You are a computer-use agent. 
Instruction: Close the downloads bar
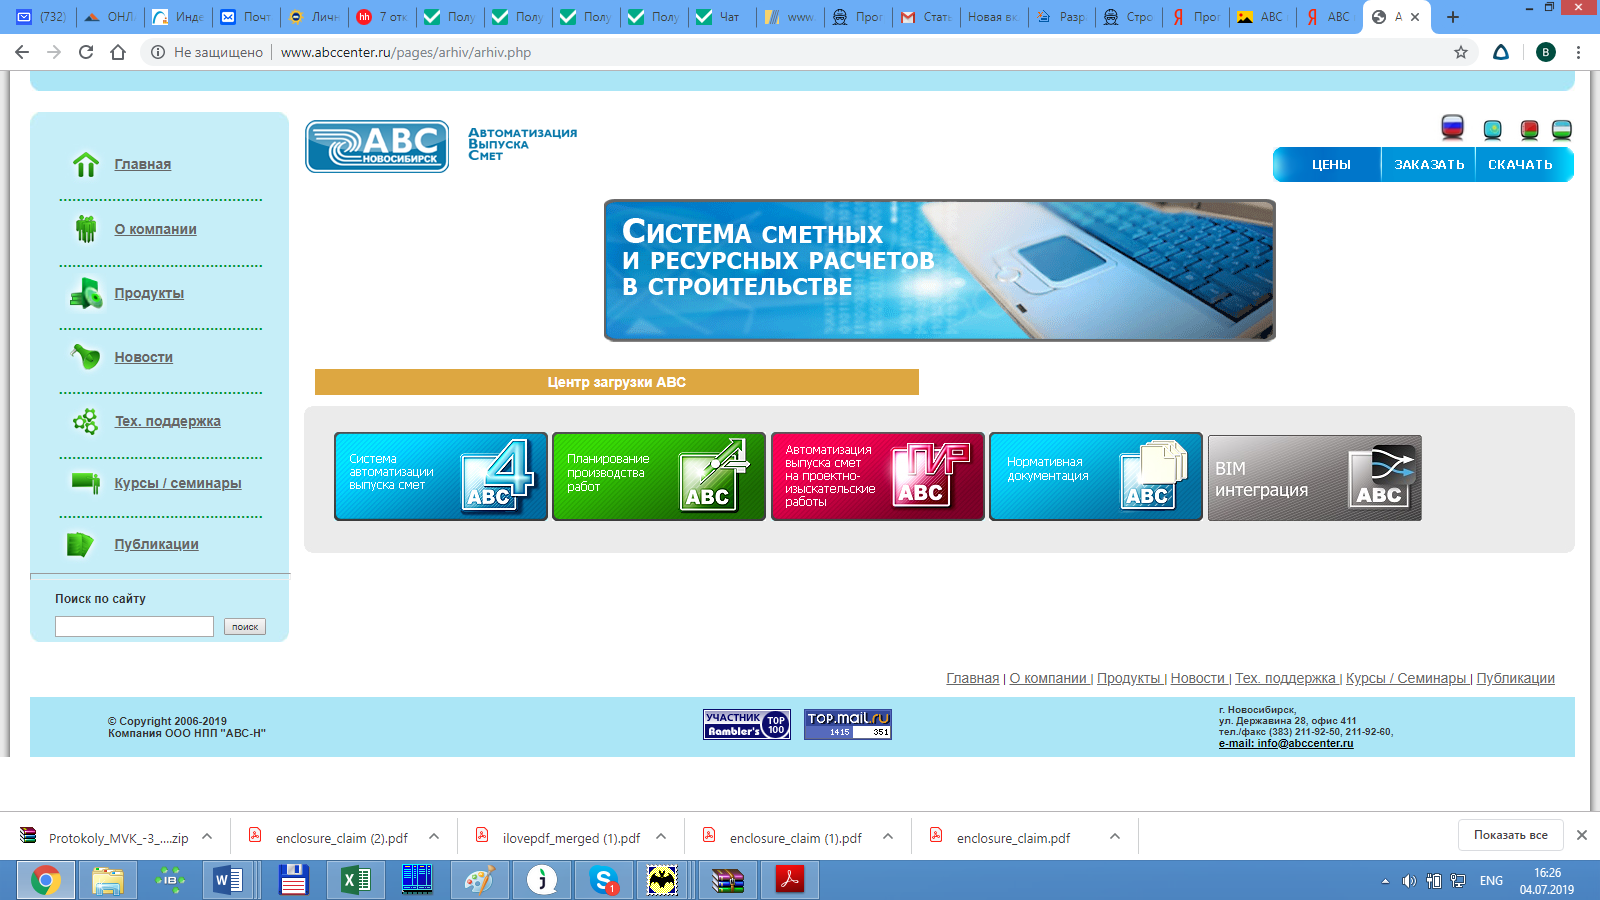1582,835
